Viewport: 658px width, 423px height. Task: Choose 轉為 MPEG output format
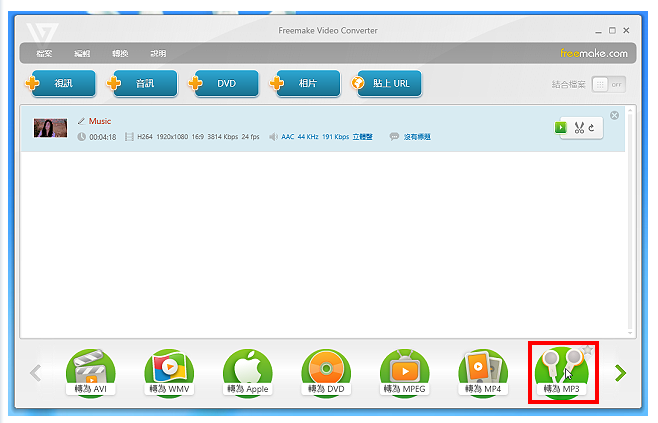[x=405, y=373]
